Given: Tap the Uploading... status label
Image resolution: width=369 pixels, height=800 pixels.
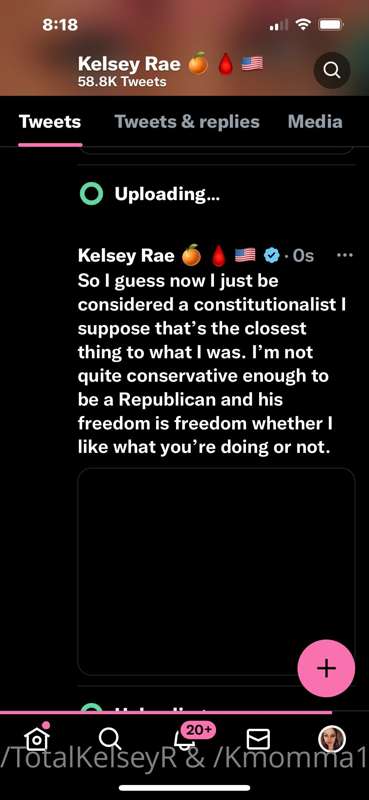Looking at the screenshot, I should coord(167,194).
